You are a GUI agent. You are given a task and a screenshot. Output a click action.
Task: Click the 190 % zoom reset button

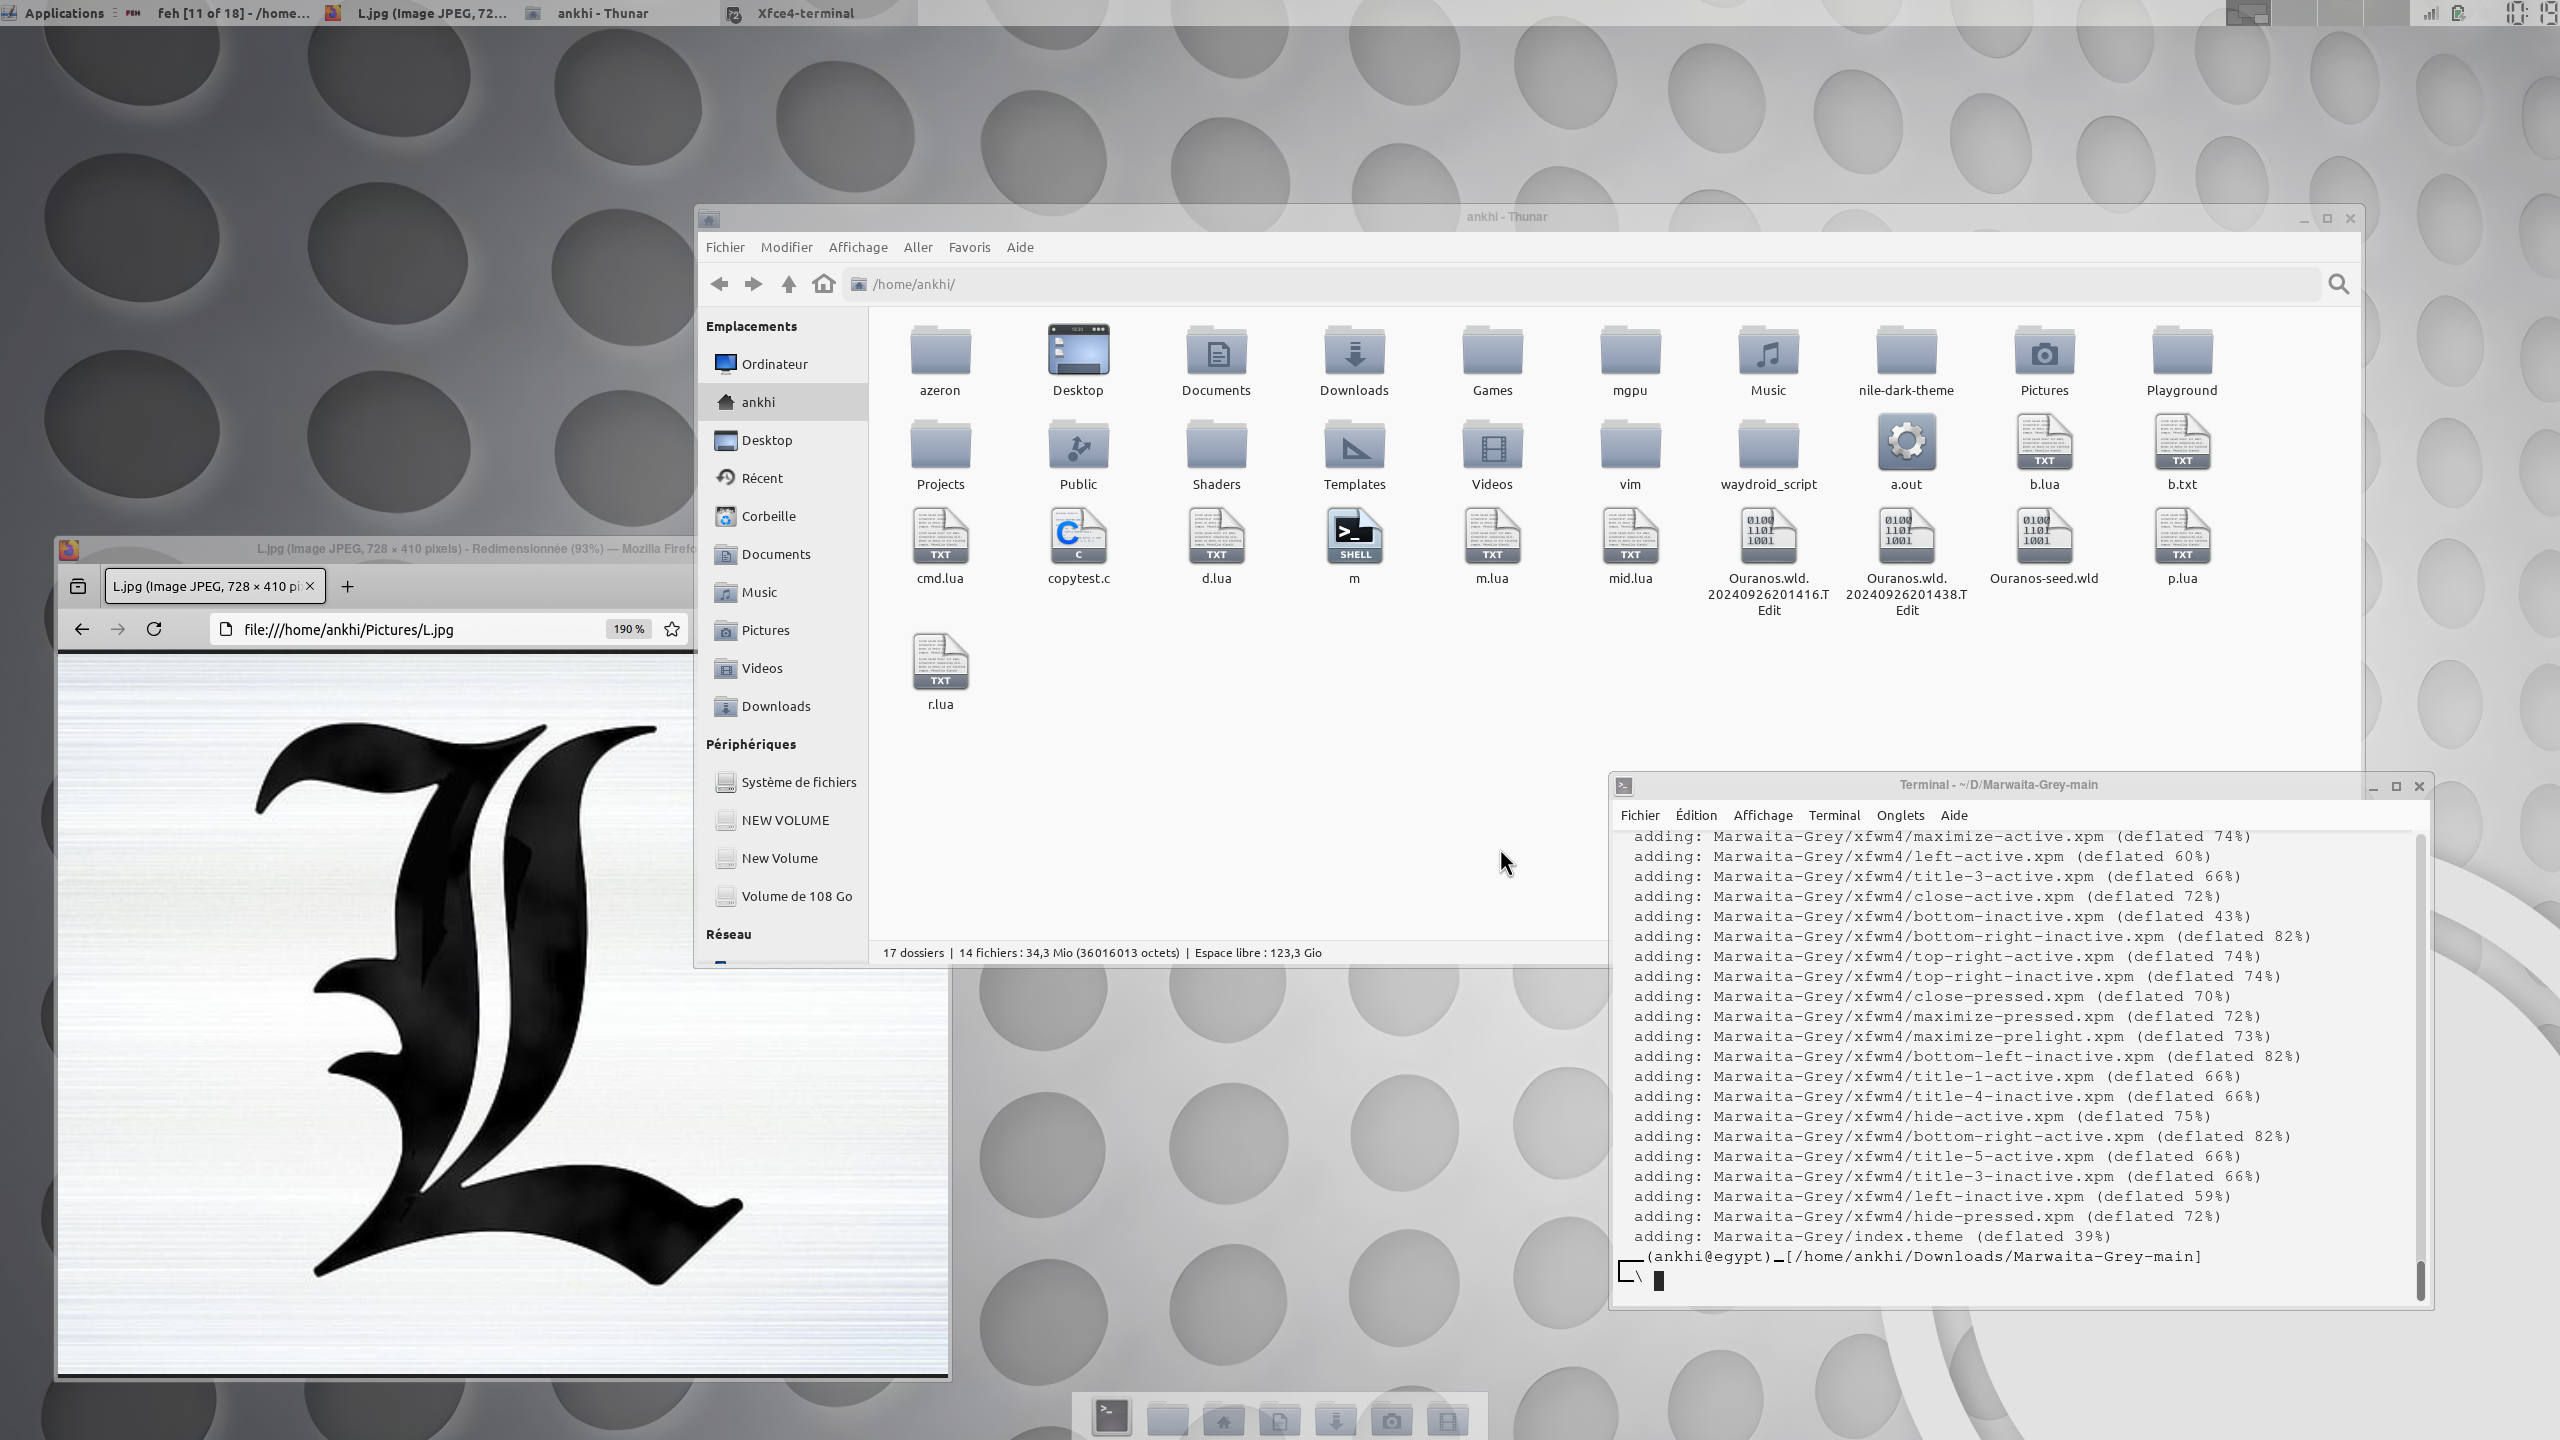[628, 629]
